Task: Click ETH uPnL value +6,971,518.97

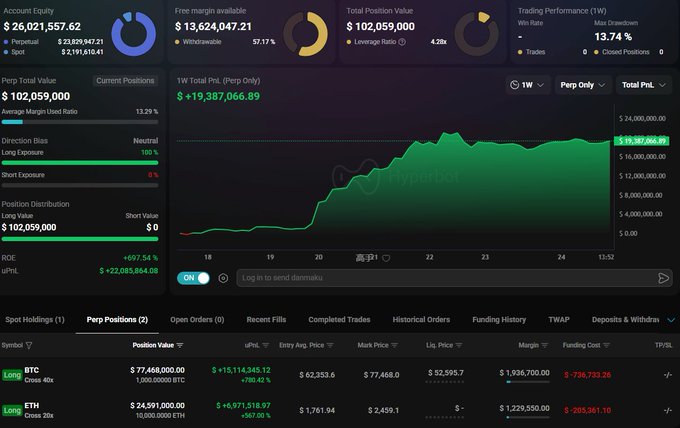Action: click(243, 406)
